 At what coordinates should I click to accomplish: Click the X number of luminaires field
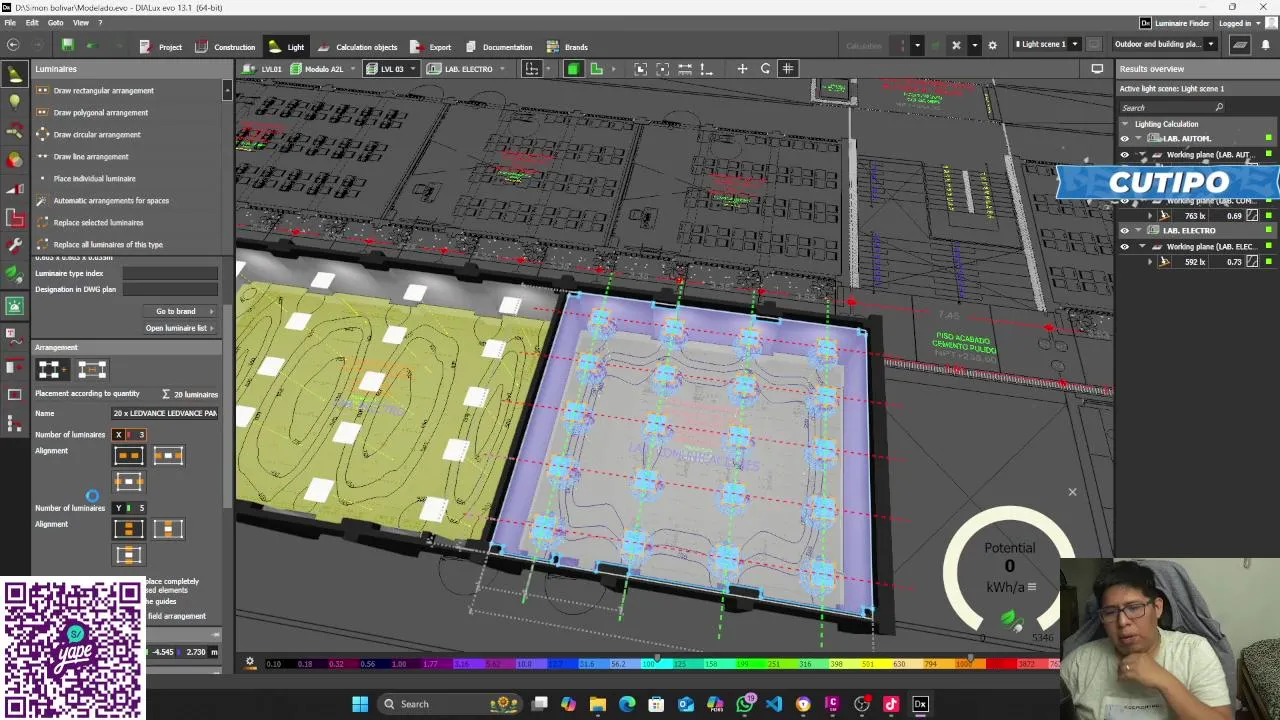[129, 435]
